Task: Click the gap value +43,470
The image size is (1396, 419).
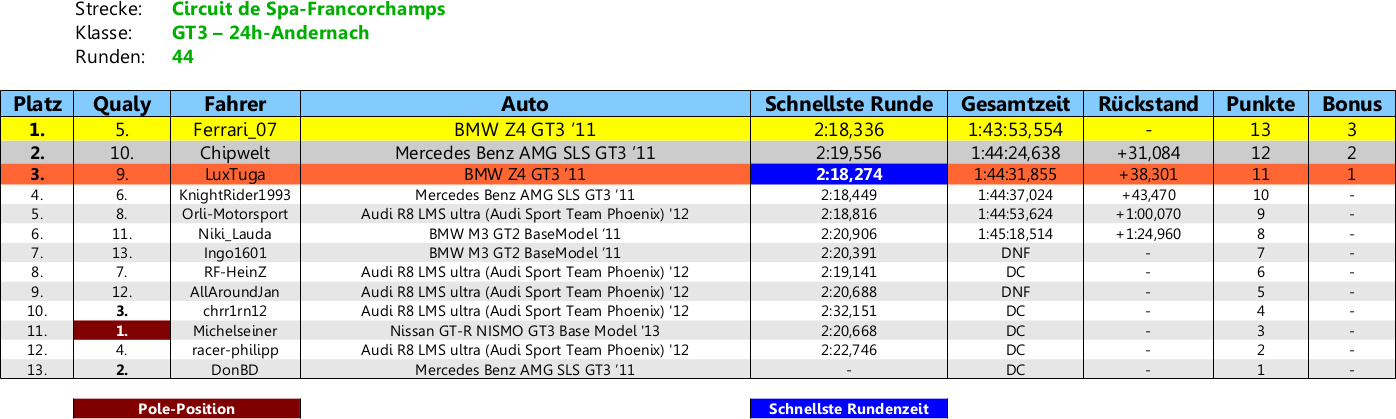Action: [x=1148, y=195]
